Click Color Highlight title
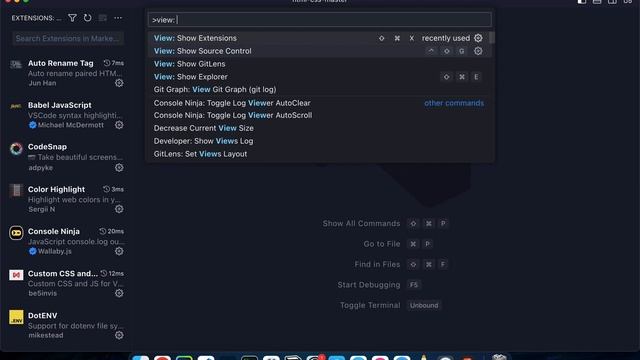Screen dimensions: 640x360 tap(56, 189)
